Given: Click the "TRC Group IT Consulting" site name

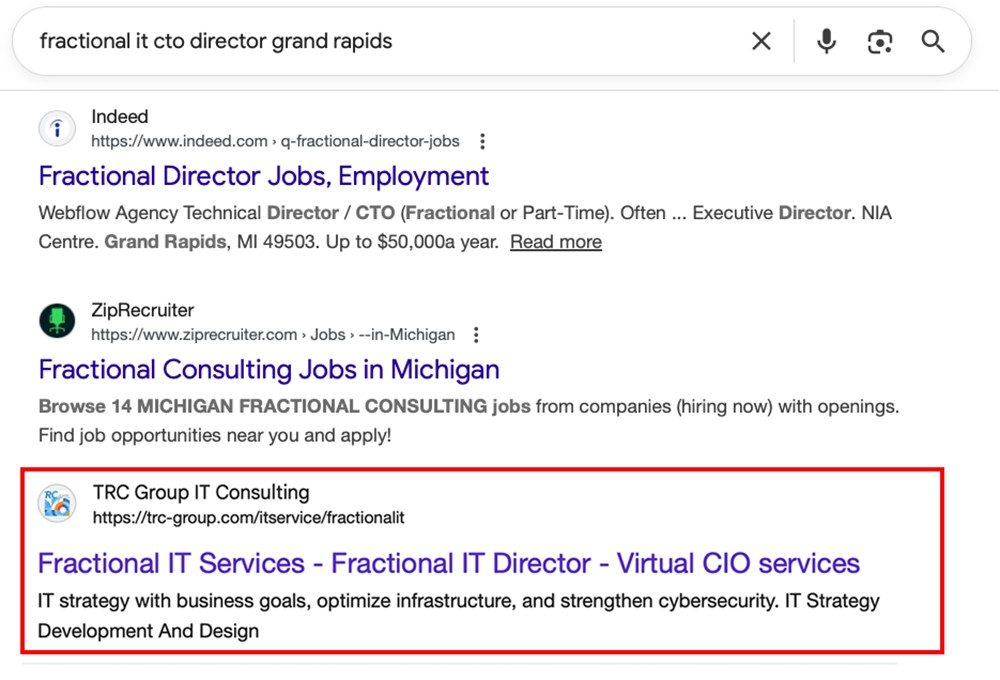Looking at the screenshot, I should [201, 492].
